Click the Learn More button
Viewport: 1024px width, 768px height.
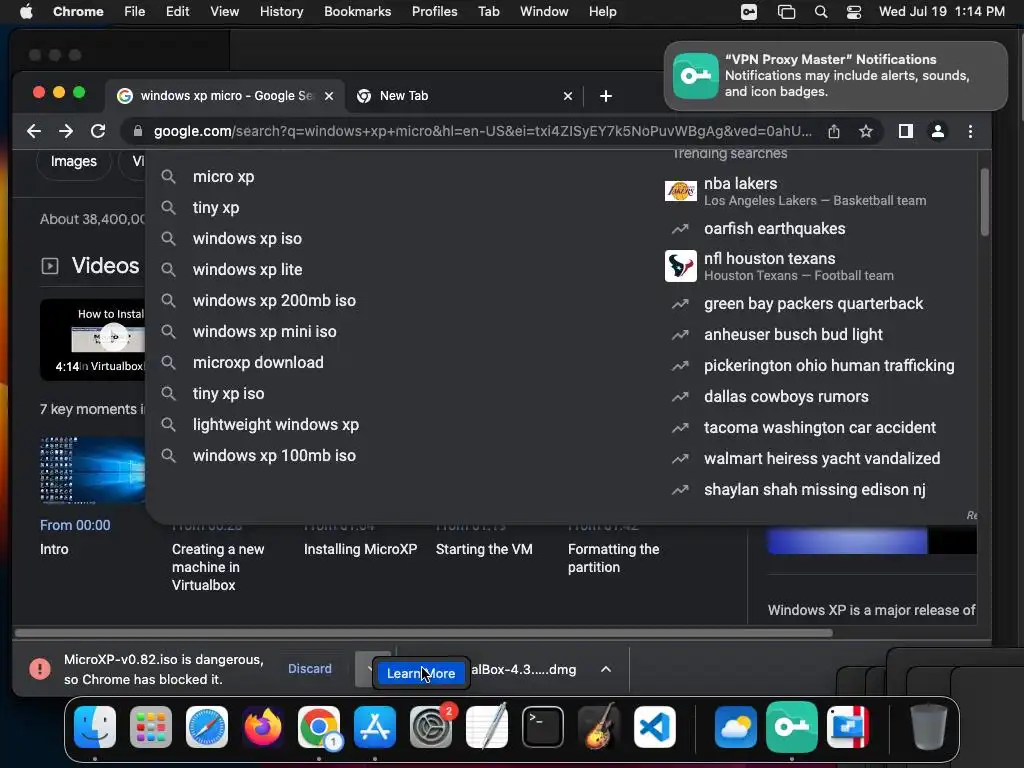pyautogui.click(x=421, y=673)
